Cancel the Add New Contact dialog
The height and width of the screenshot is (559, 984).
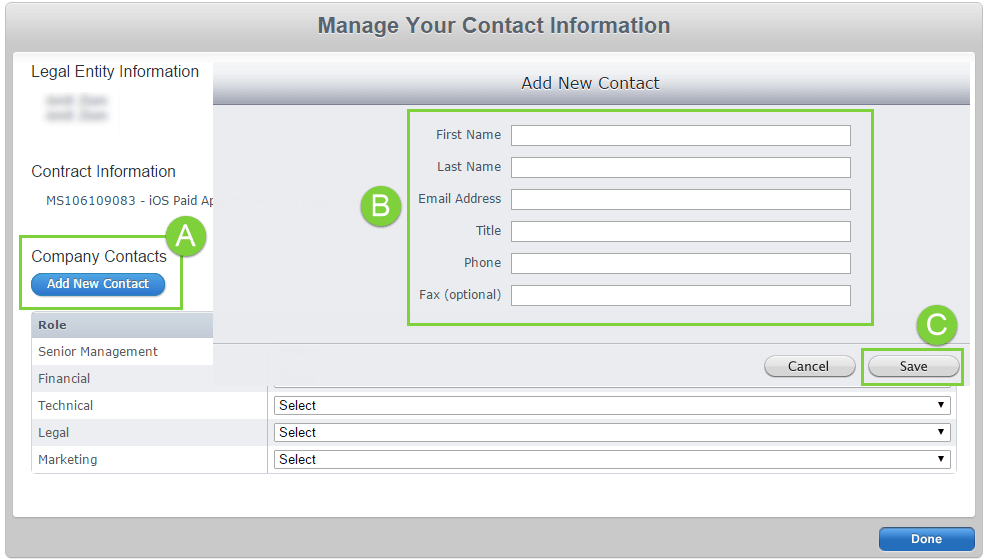808,366
